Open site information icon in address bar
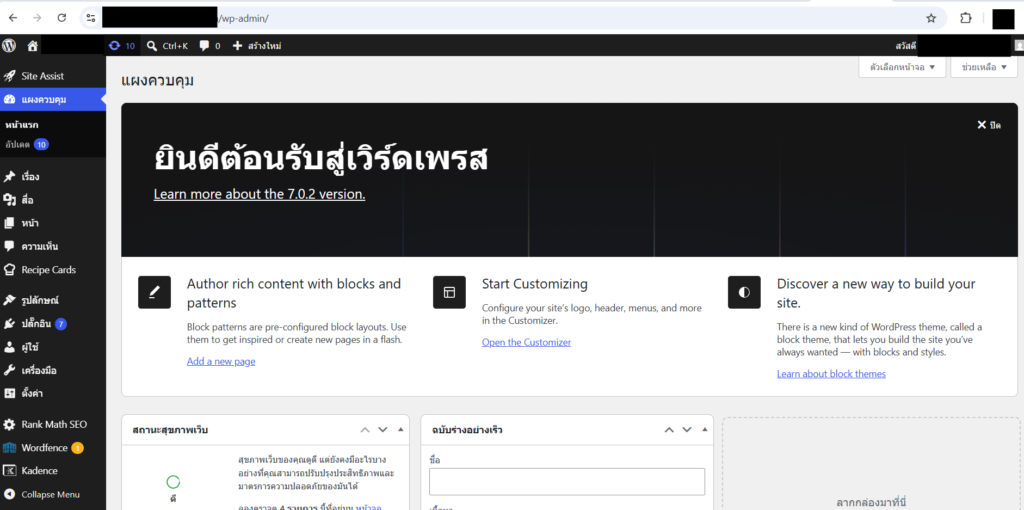 coord(91,18)
